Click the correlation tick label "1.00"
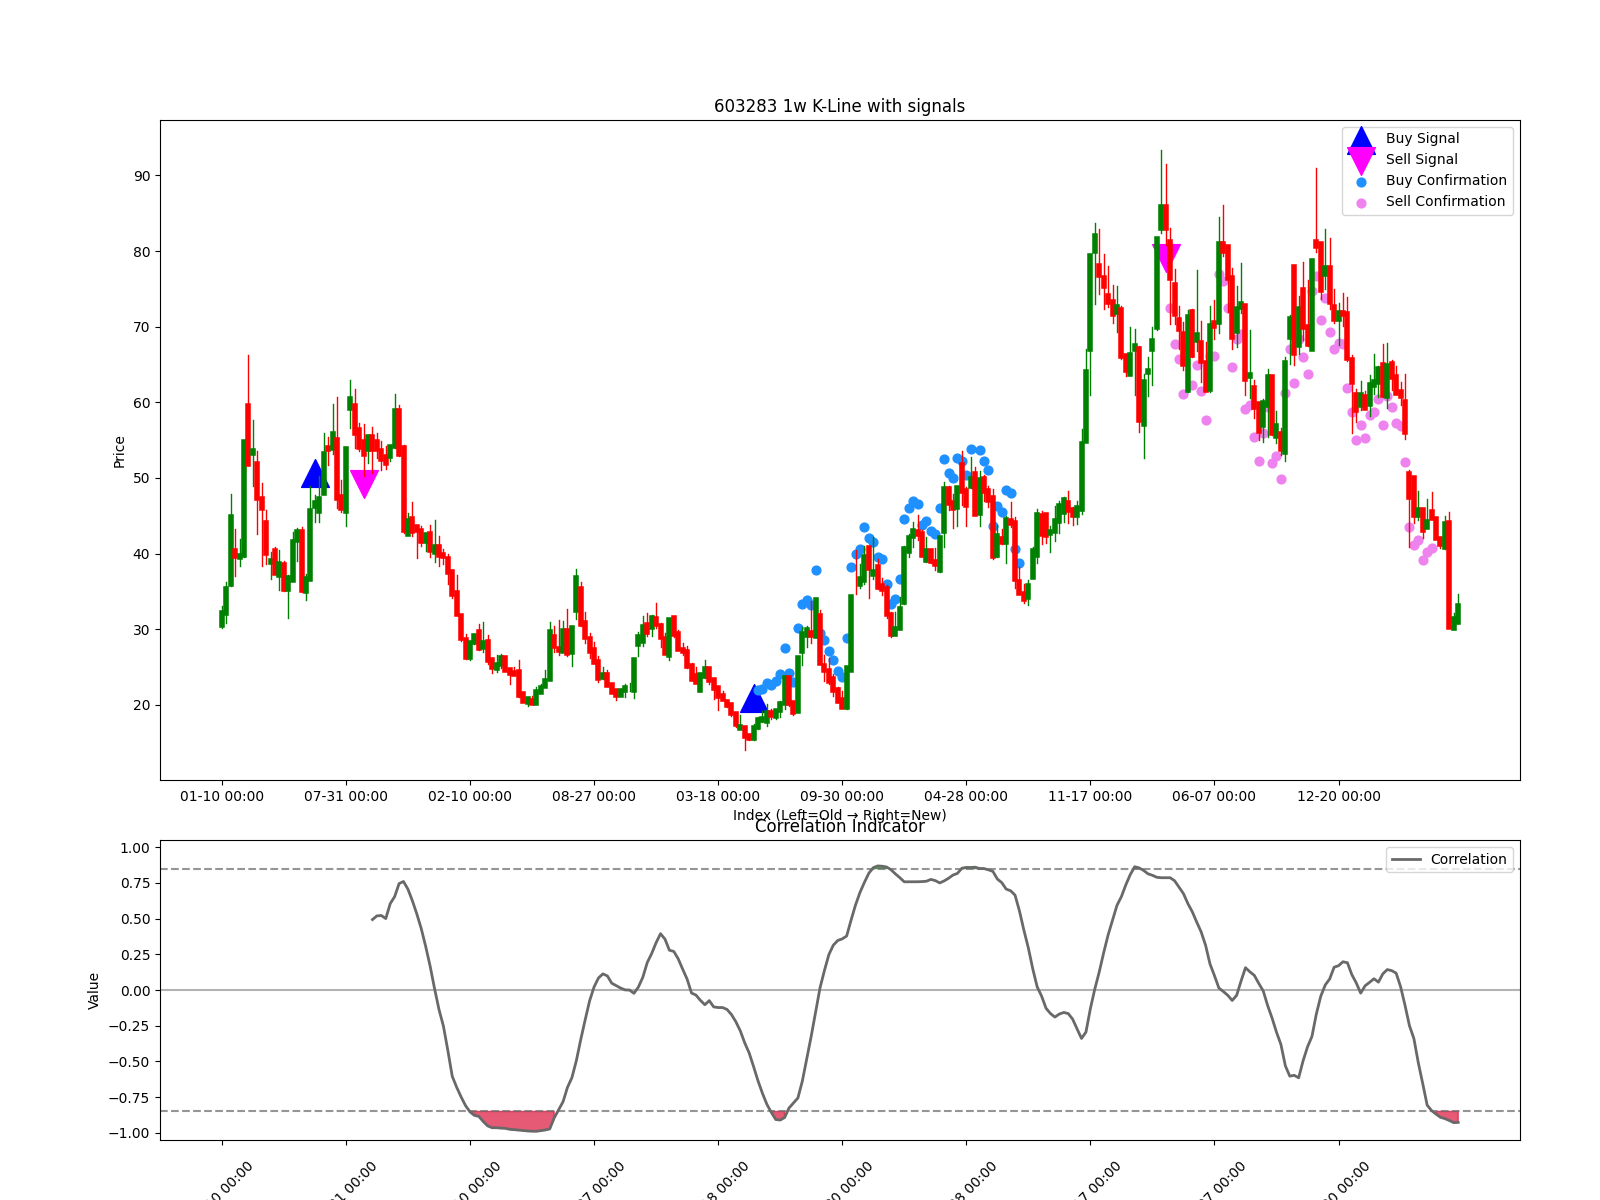The height and width of the screenshot is (1200, 1600). pos(135,848)
